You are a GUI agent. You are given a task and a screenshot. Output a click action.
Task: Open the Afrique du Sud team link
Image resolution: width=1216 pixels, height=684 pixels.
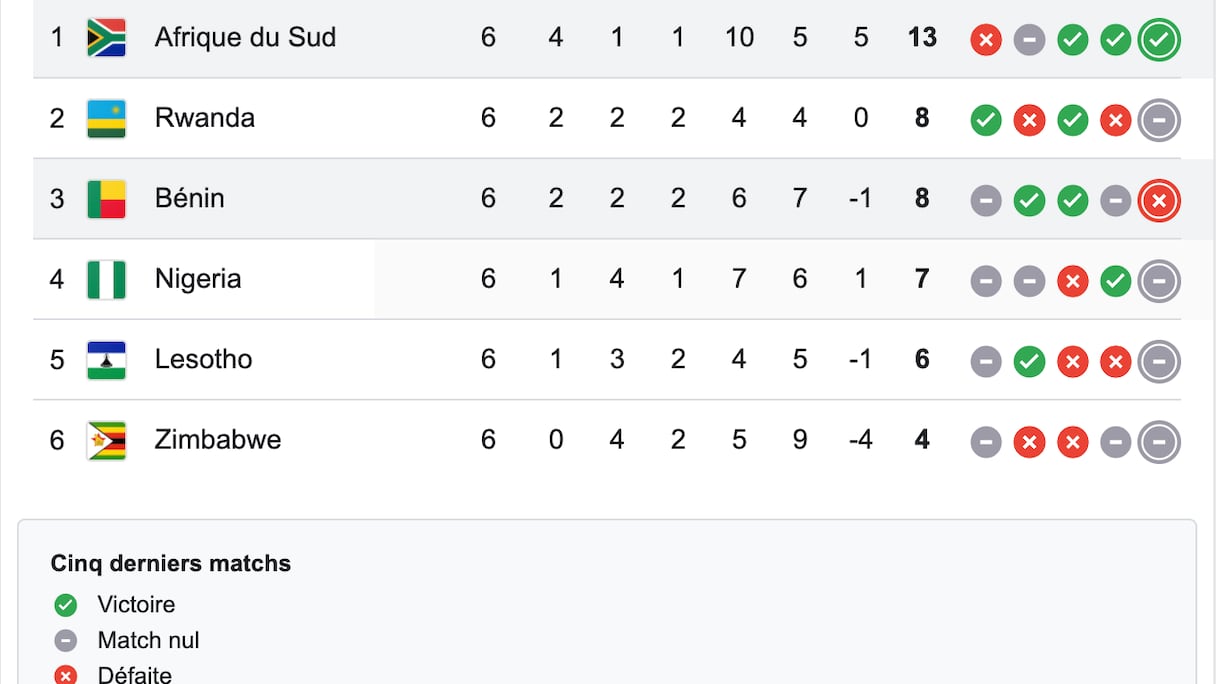point(245,38)
